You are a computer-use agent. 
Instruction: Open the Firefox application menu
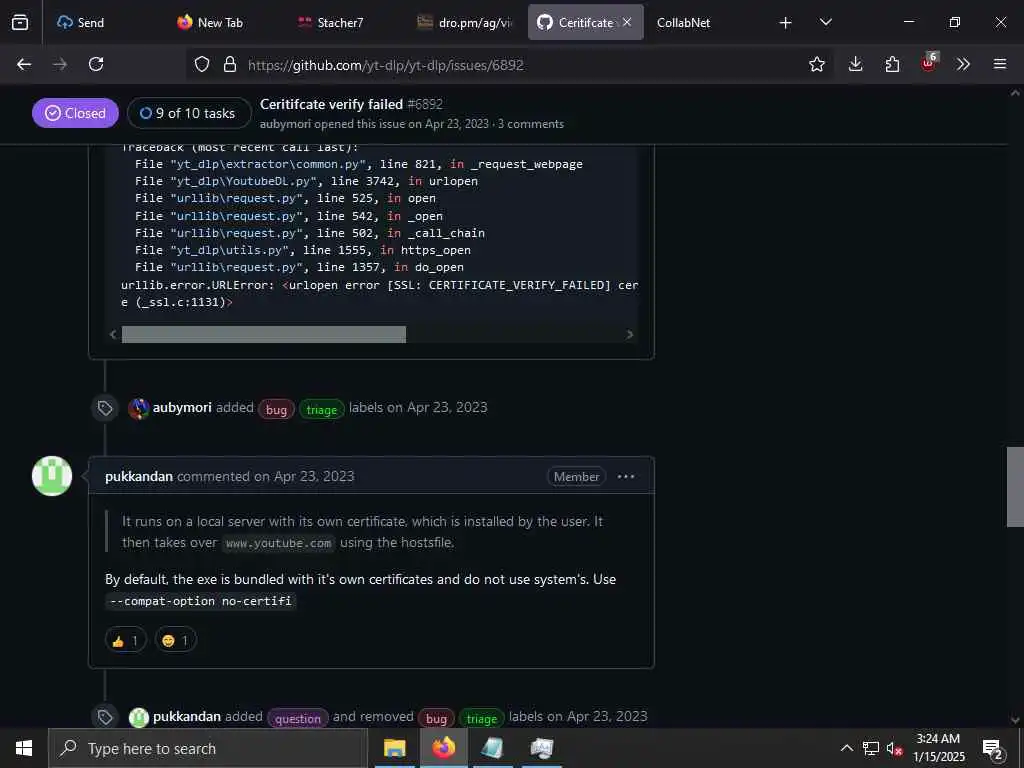click(1000, 64)
